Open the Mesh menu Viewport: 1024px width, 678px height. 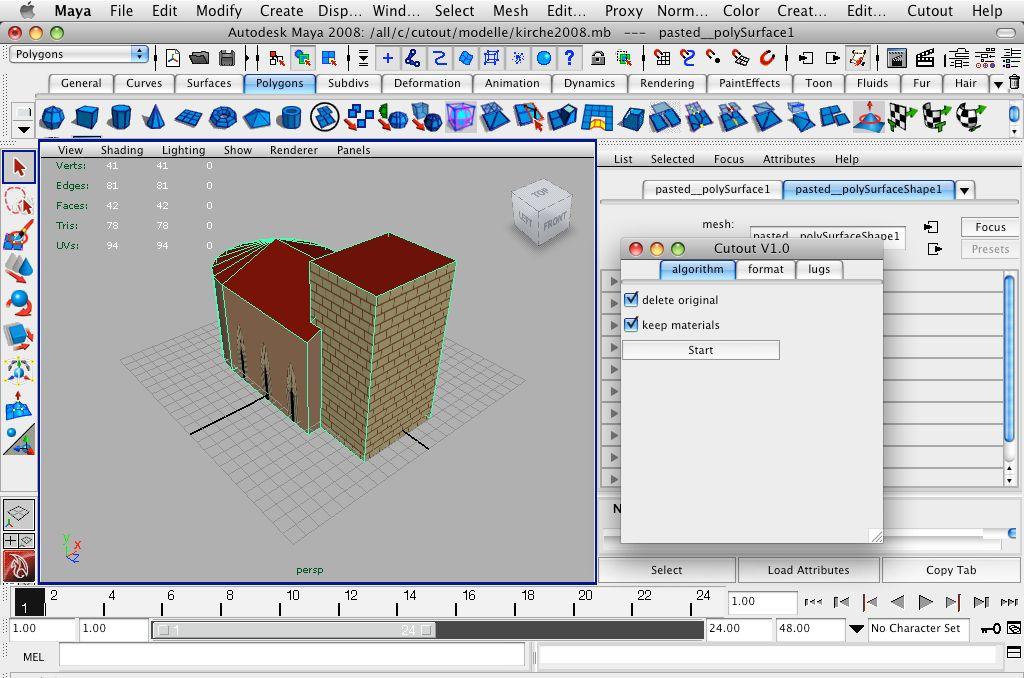(510, 11)
